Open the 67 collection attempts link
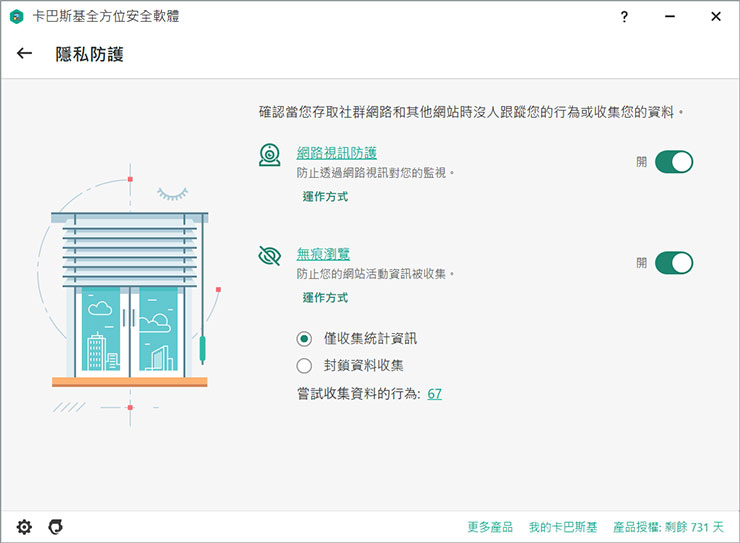 coord(435,393)
